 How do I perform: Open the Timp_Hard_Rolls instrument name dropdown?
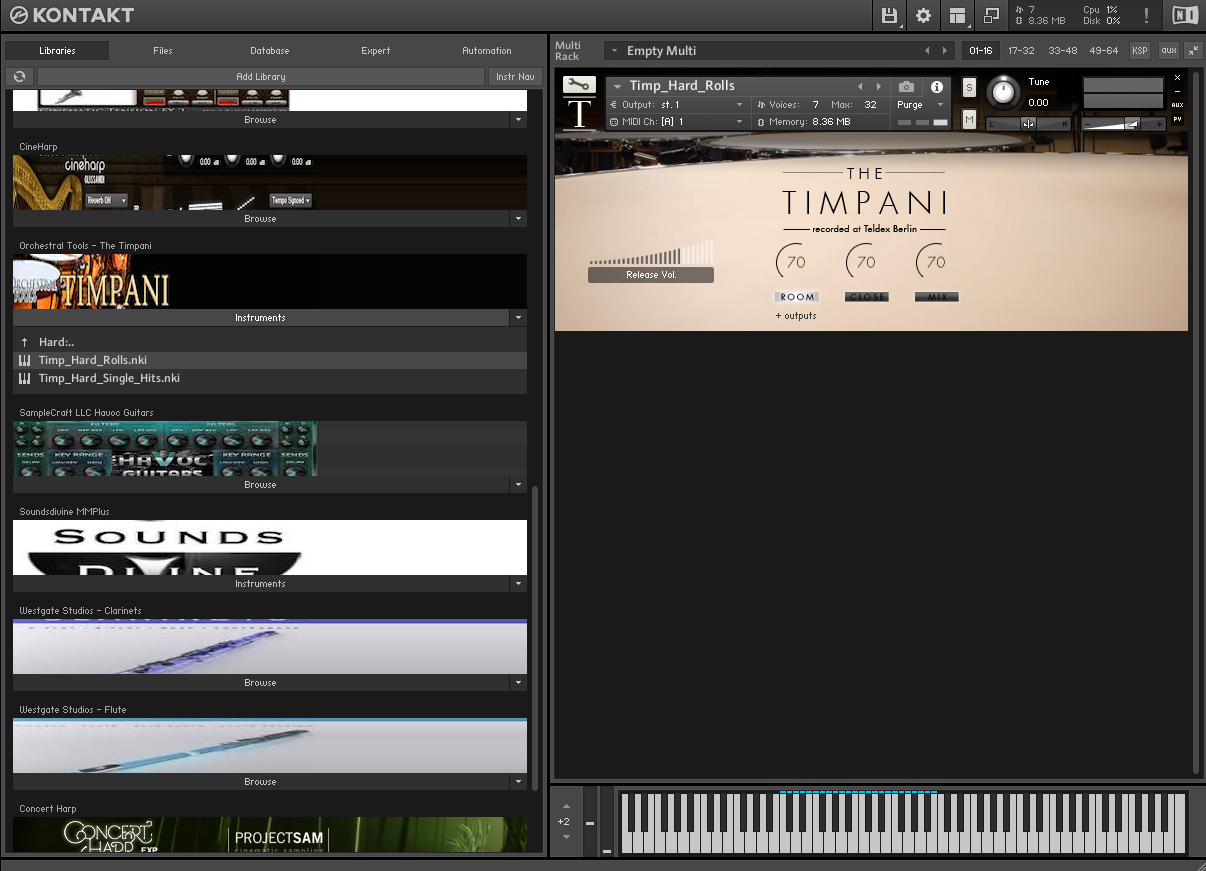(x=618, y=86)
